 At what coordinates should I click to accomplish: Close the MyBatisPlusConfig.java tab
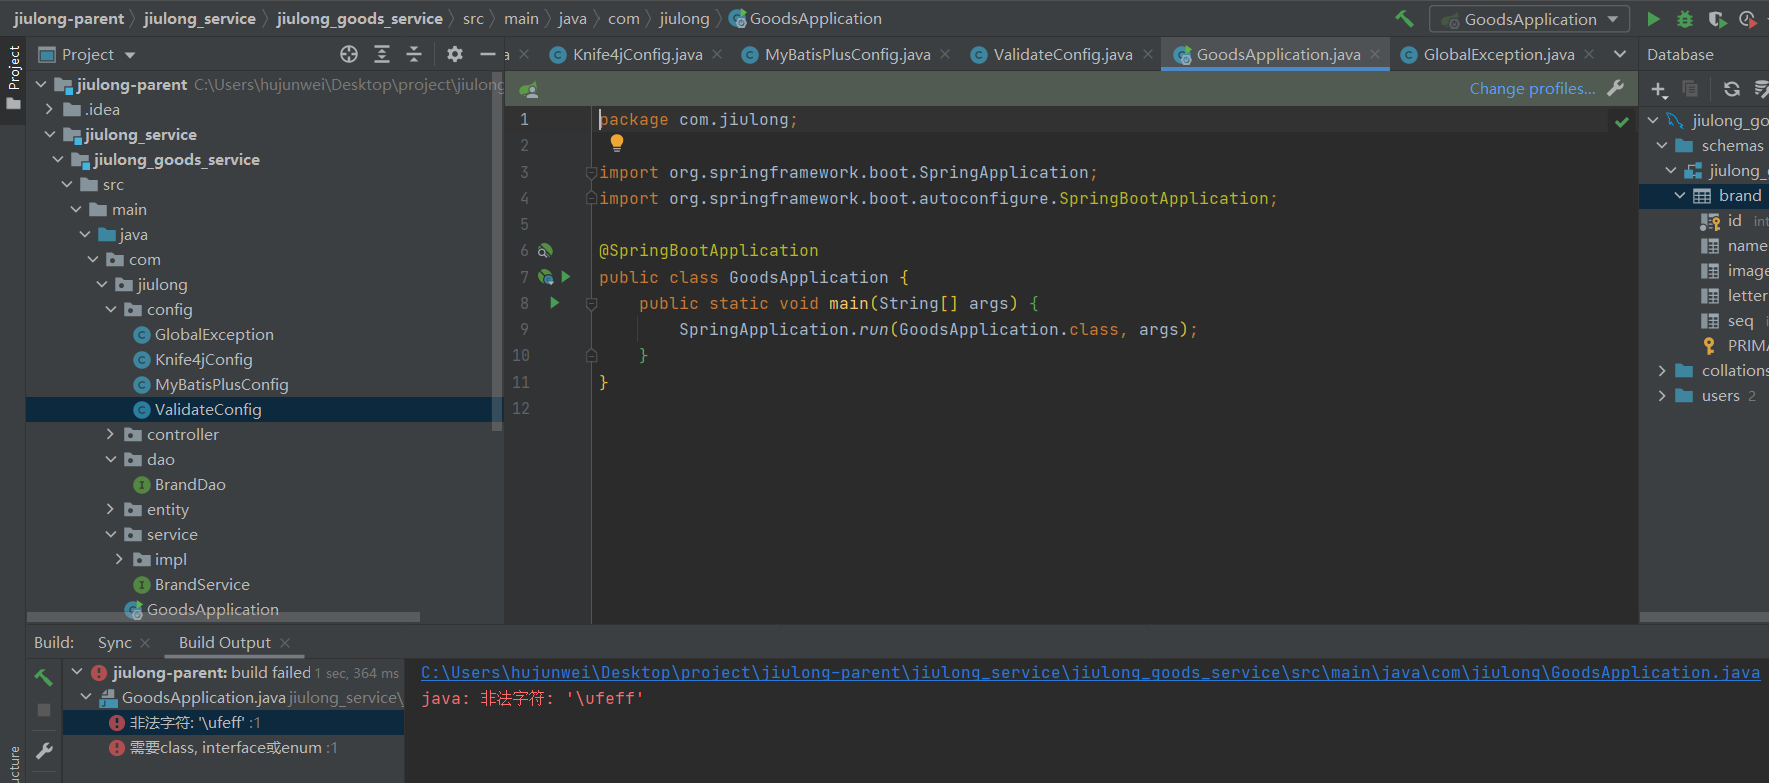945,54
